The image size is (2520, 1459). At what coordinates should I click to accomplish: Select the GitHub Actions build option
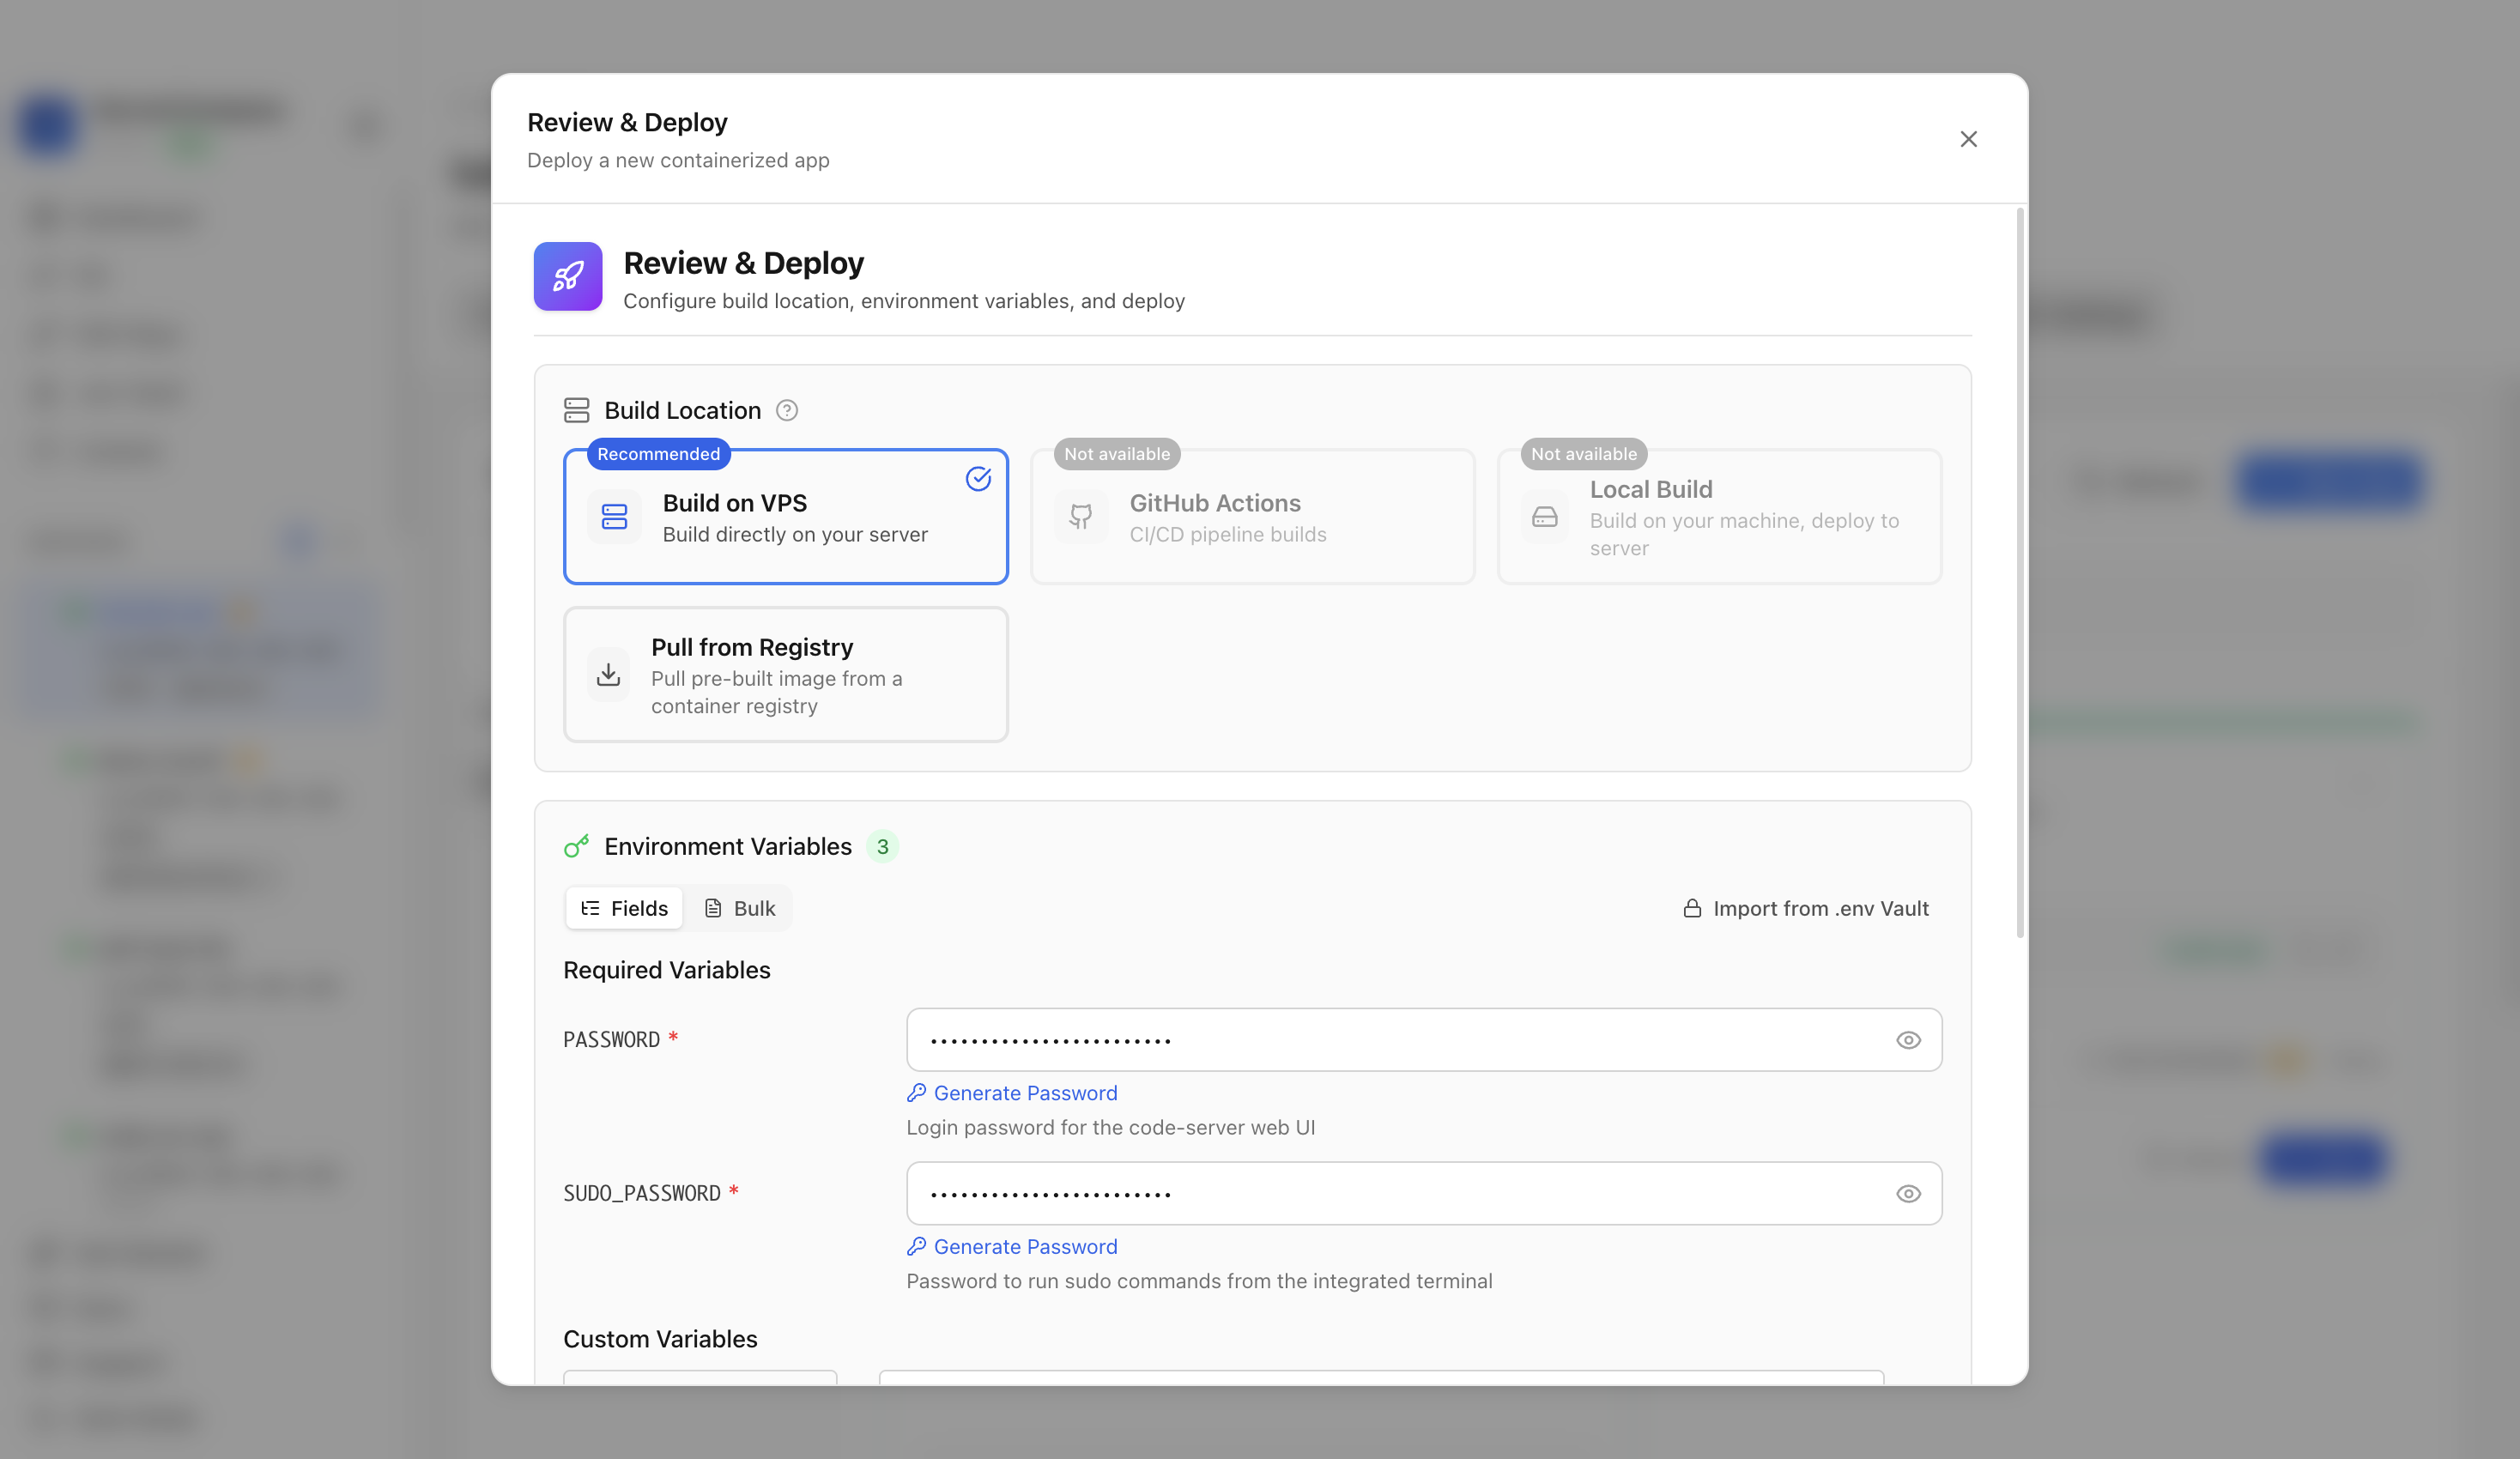(1252, 517)
